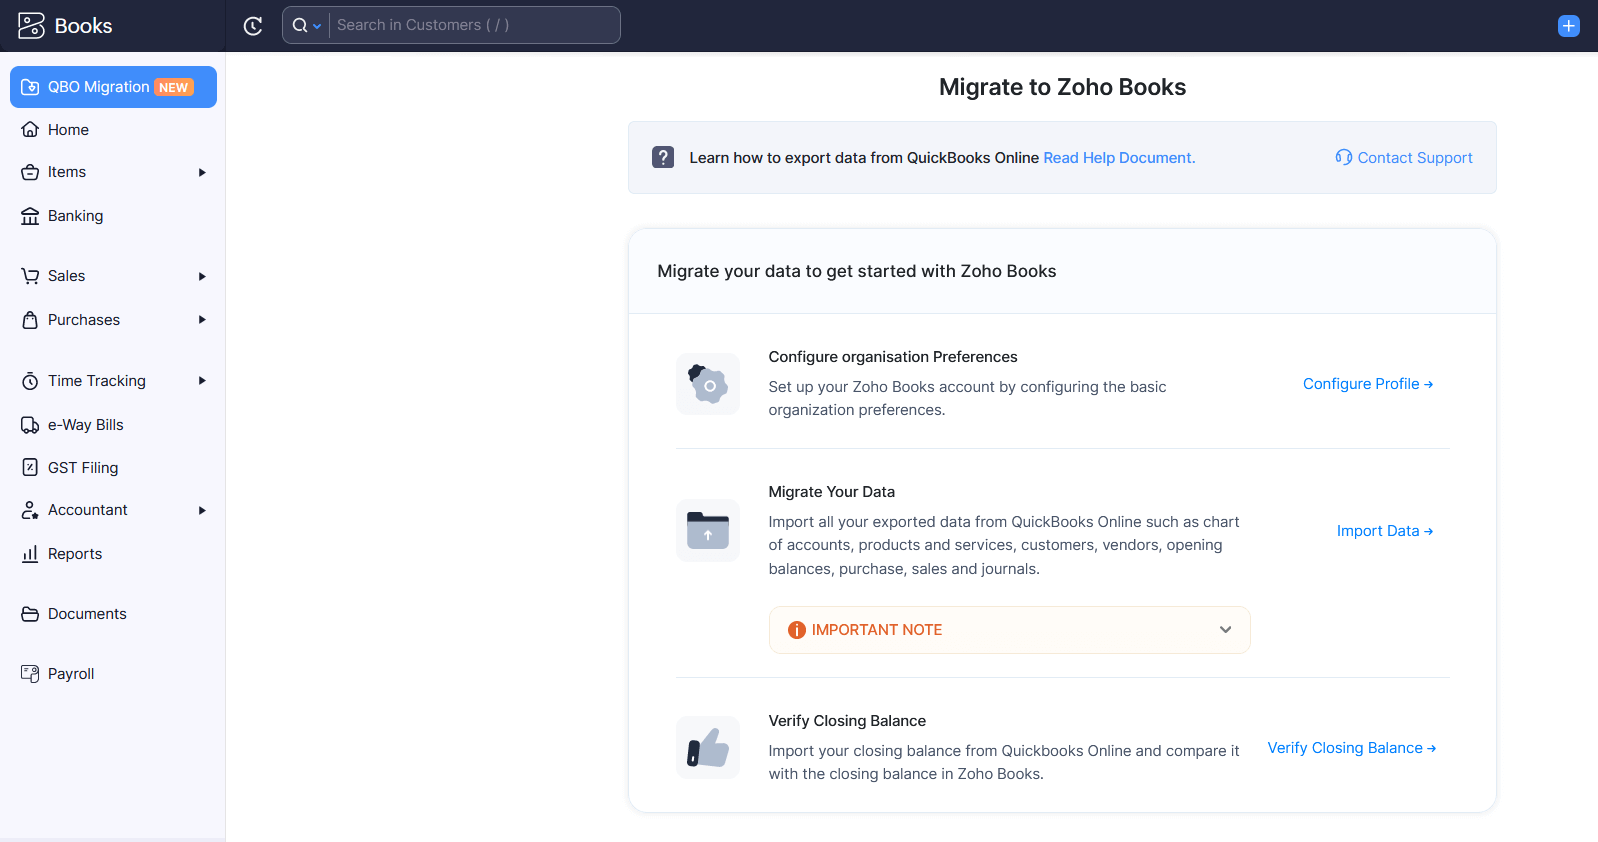Click the Accountant person icon
Screen dimensions: 1598x842
(x=30, y=510)
